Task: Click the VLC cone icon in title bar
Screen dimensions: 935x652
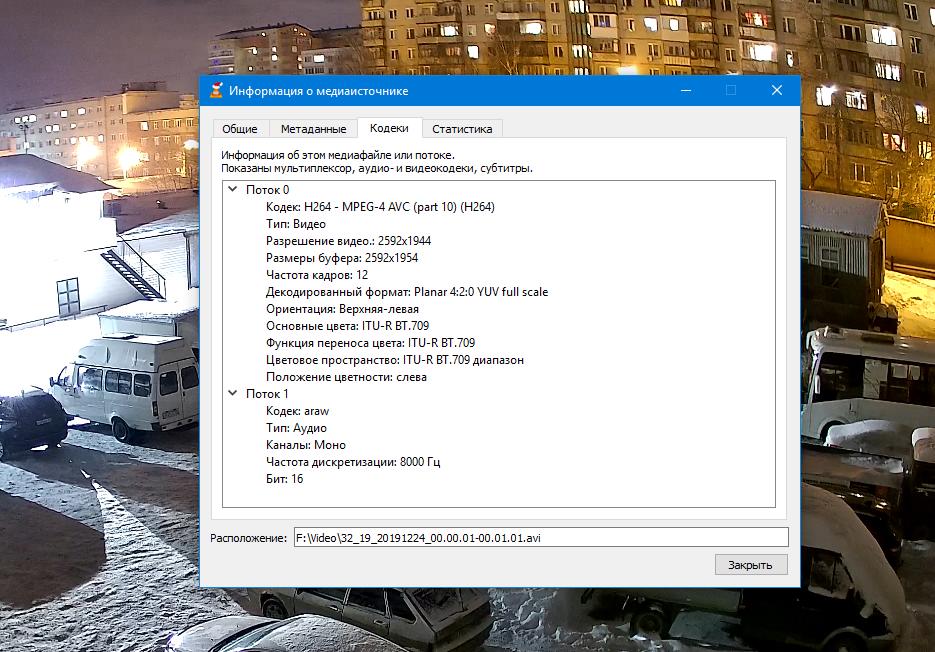Action: (215, 91)
